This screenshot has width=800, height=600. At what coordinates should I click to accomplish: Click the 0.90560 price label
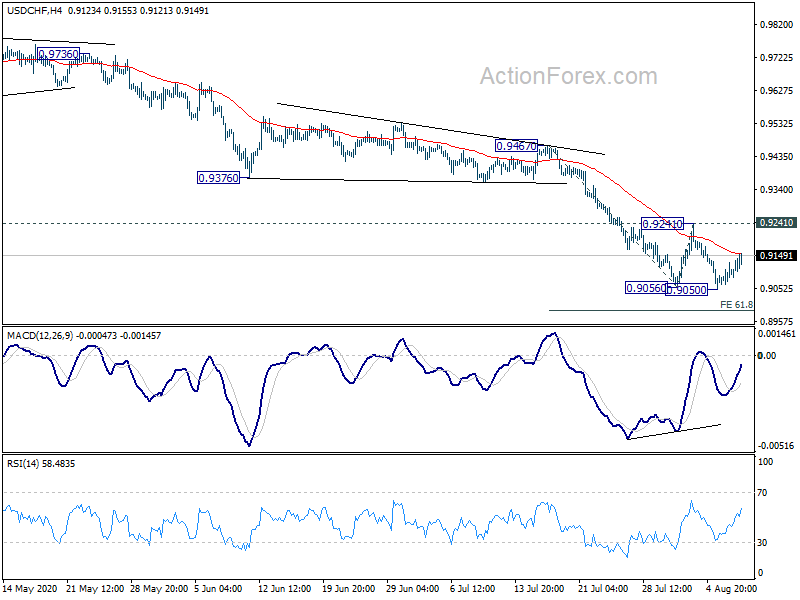tap(646, 288)
